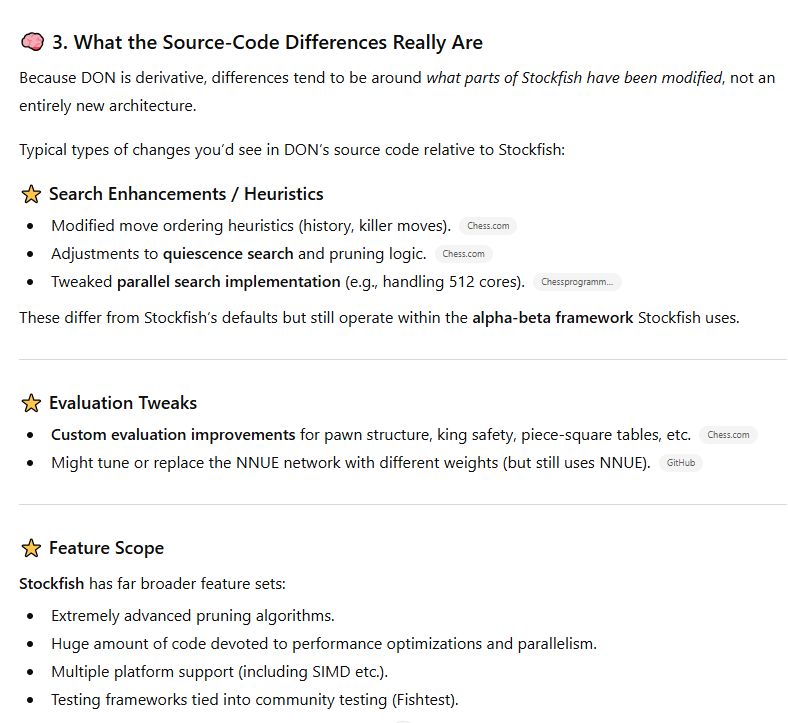Click the bold "Custom evaluation improvements" text
Screen dimensions: 788x723
pyautogui.click(x=173, y=435)
